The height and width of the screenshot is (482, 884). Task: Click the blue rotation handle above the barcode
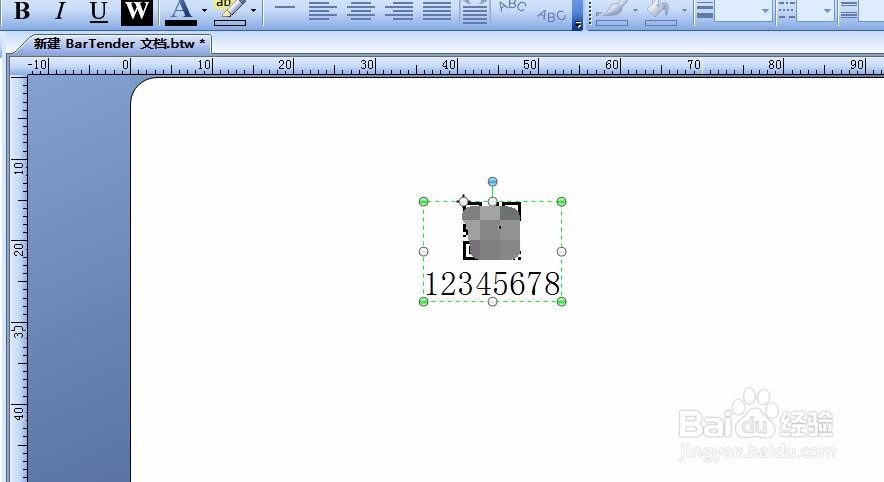coord(493,182)
